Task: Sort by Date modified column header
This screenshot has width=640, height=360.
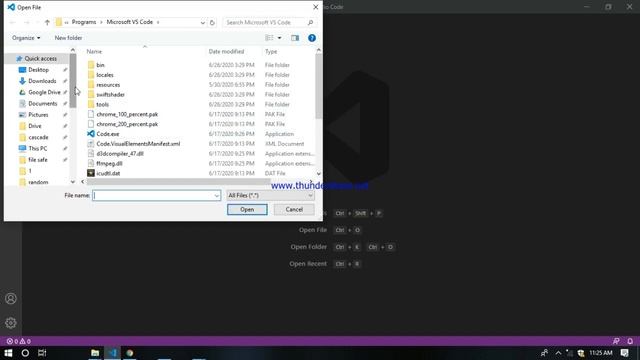Action: 226,51
